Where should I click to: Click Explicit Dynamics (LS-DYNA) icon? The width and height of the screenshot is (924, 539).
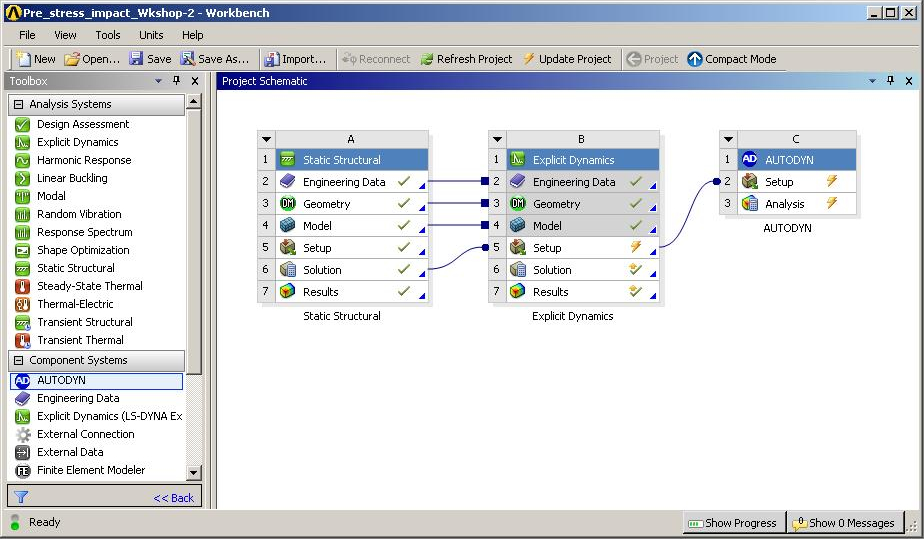tap(22, 416)
